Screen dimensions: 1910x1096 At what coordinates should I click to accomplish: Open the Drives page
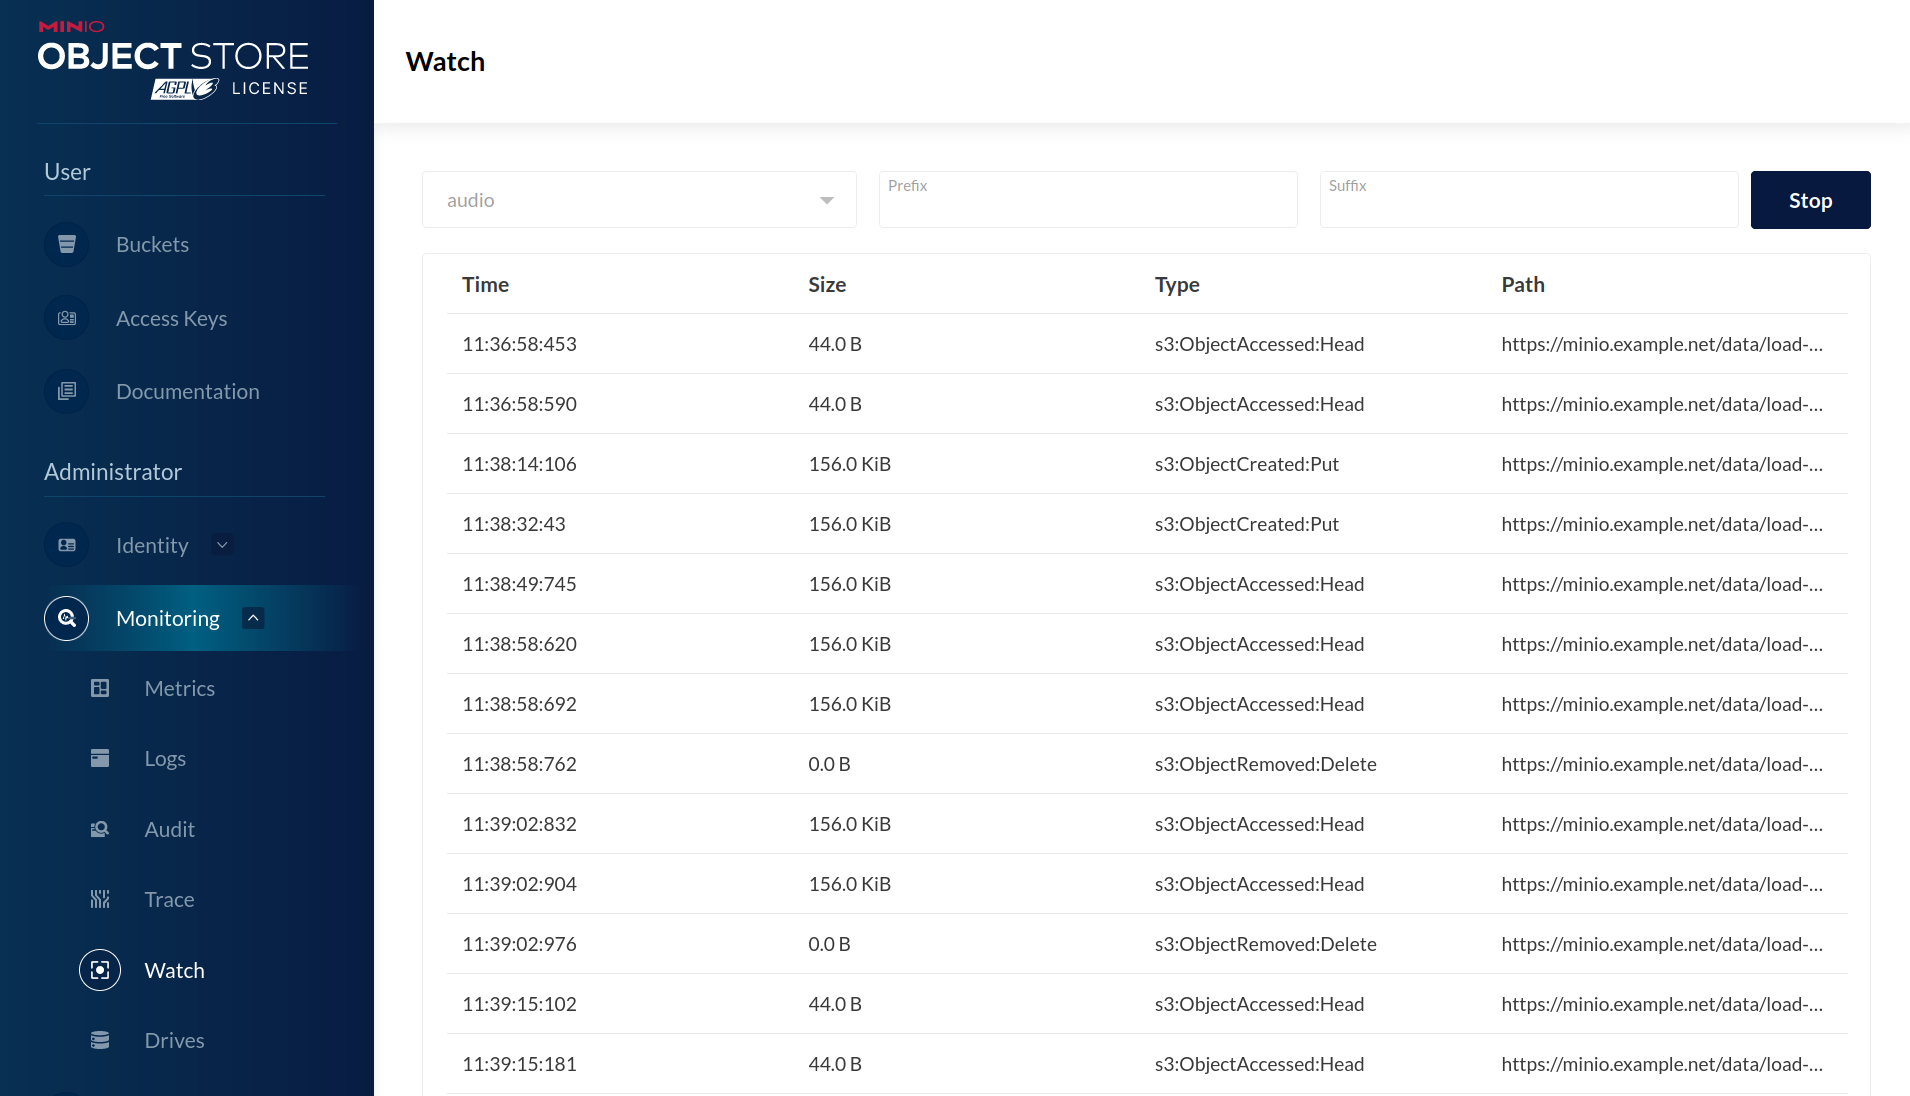pos(174,1041)
